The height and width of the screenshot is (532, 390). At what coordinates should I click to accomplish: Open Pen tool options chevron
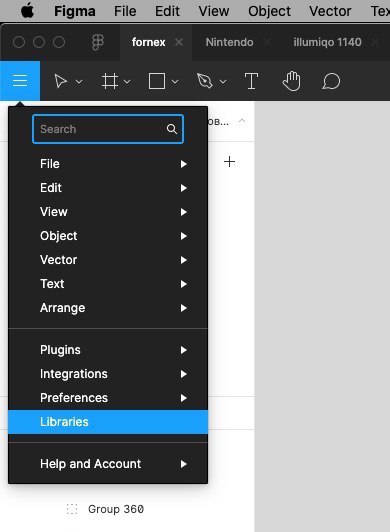223,81
